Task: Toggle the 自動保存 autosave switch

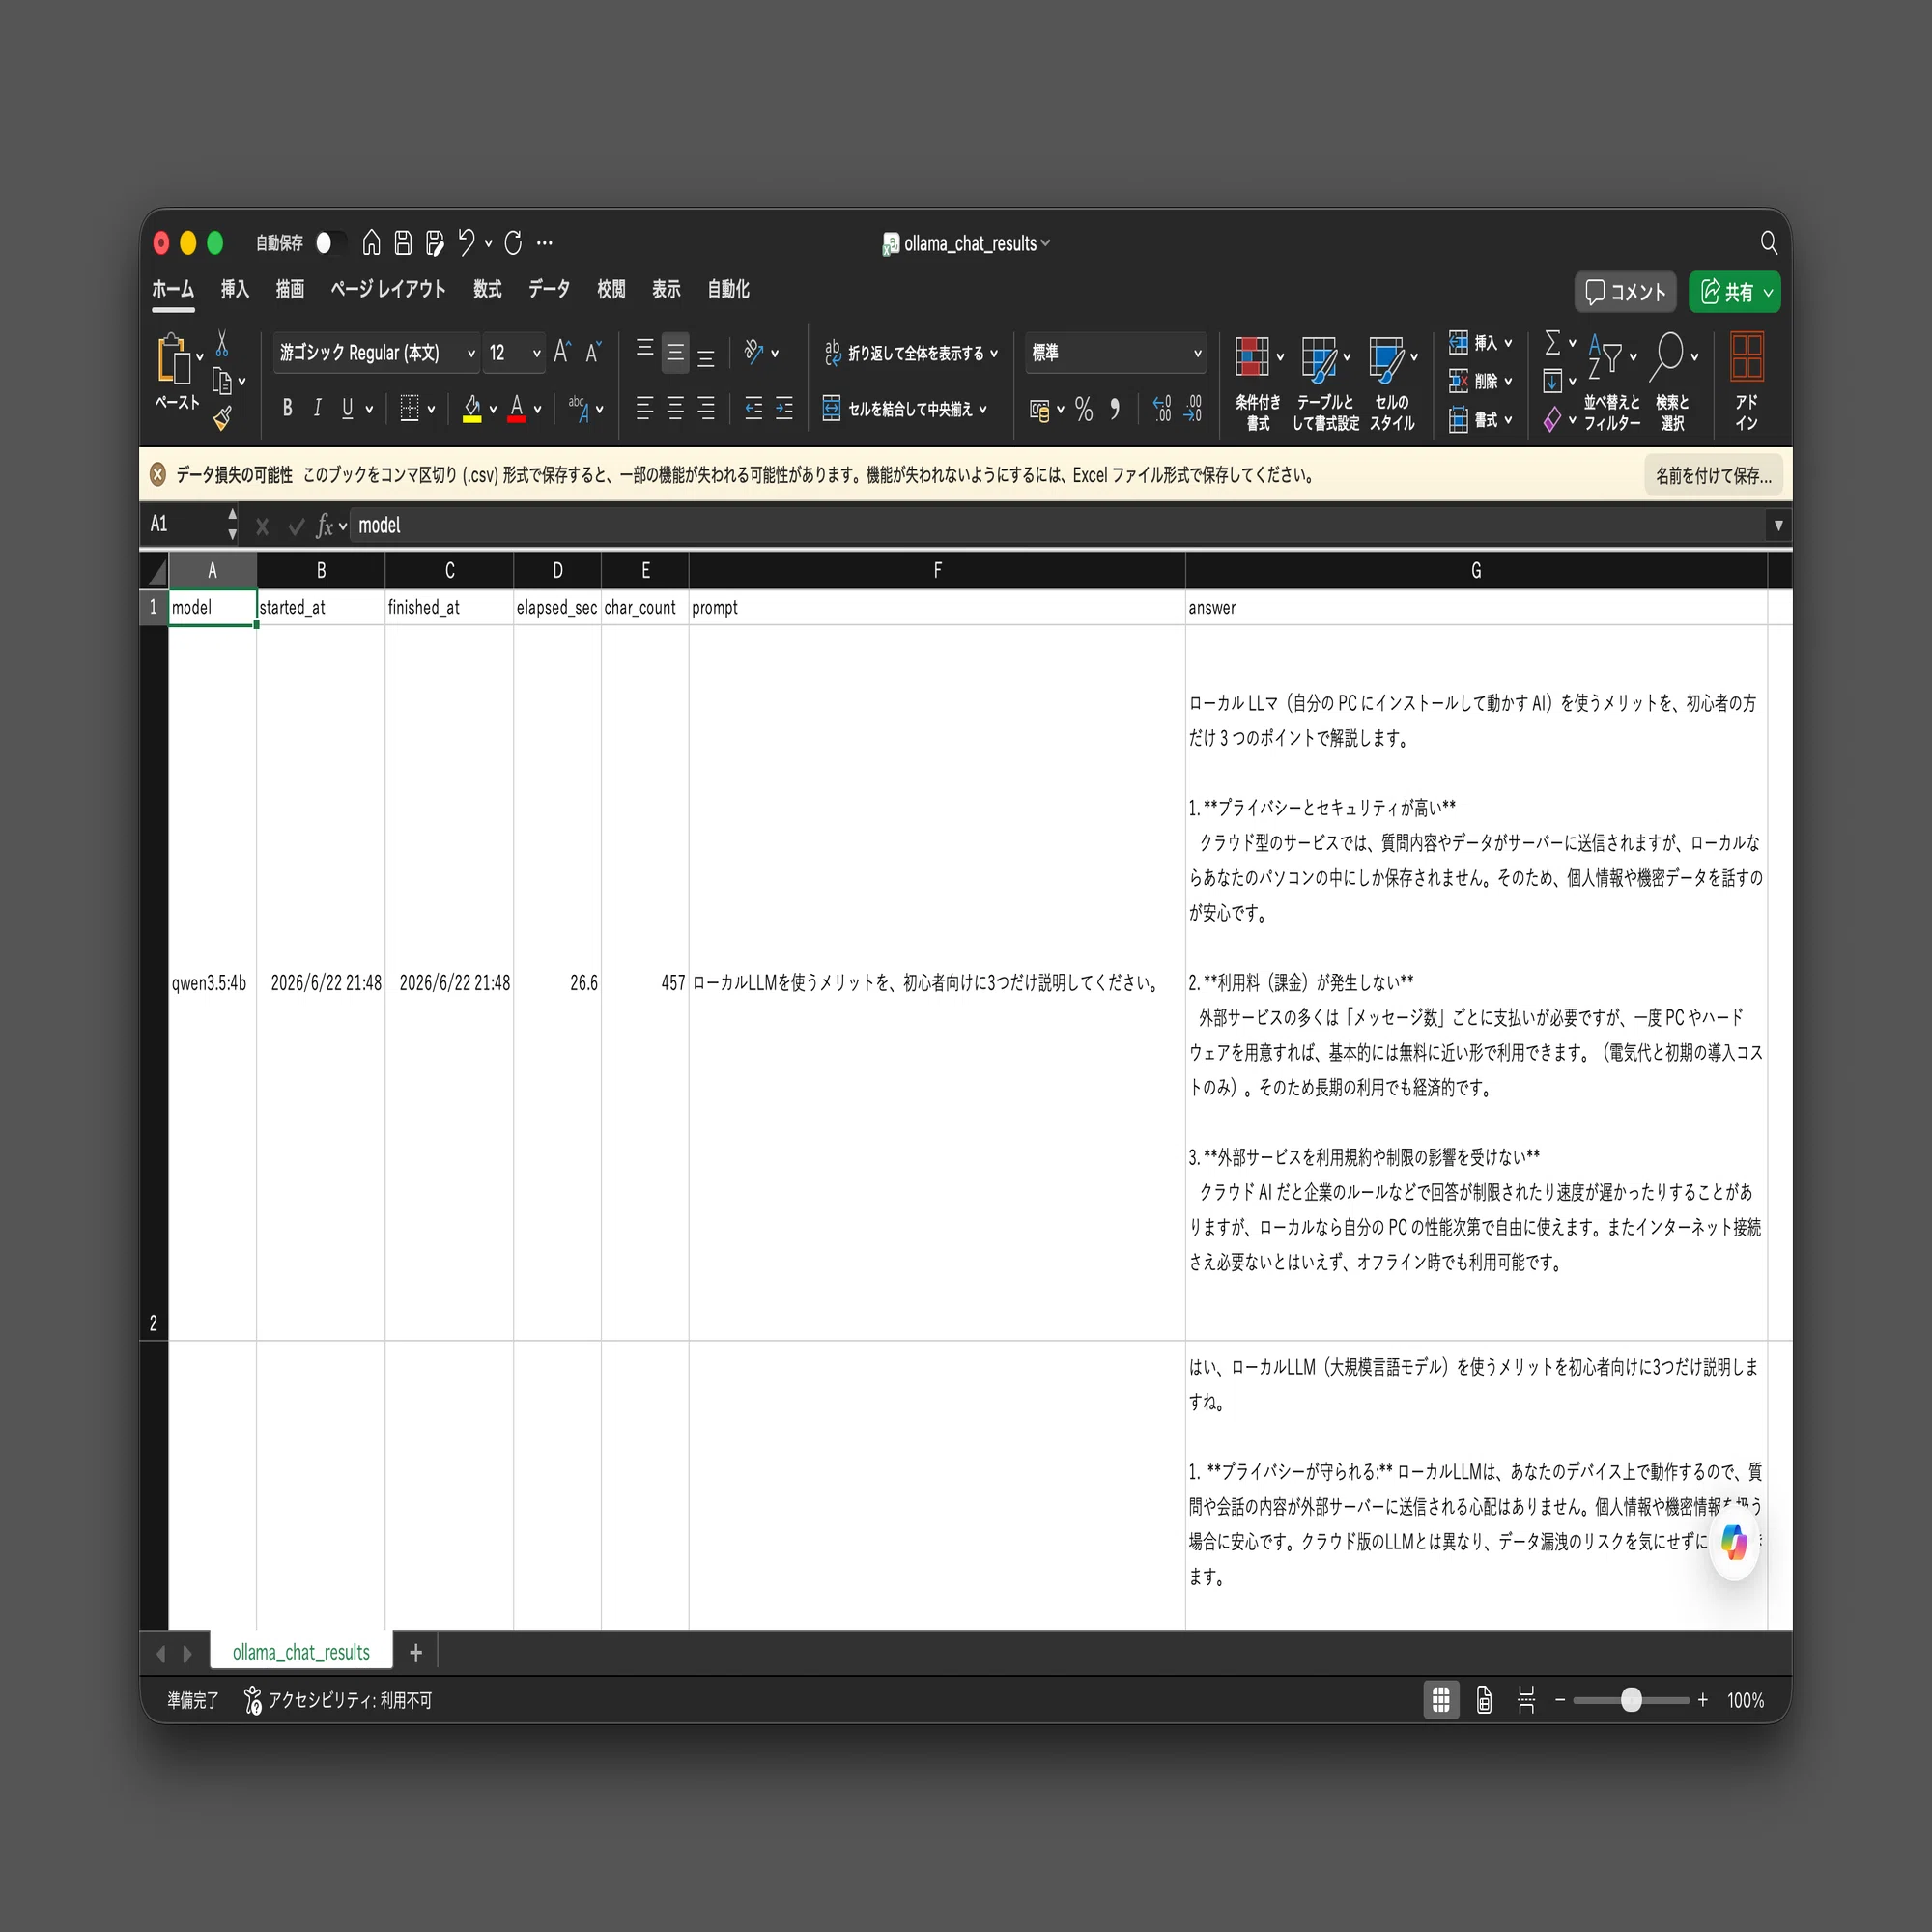Action: click(330, 243)
